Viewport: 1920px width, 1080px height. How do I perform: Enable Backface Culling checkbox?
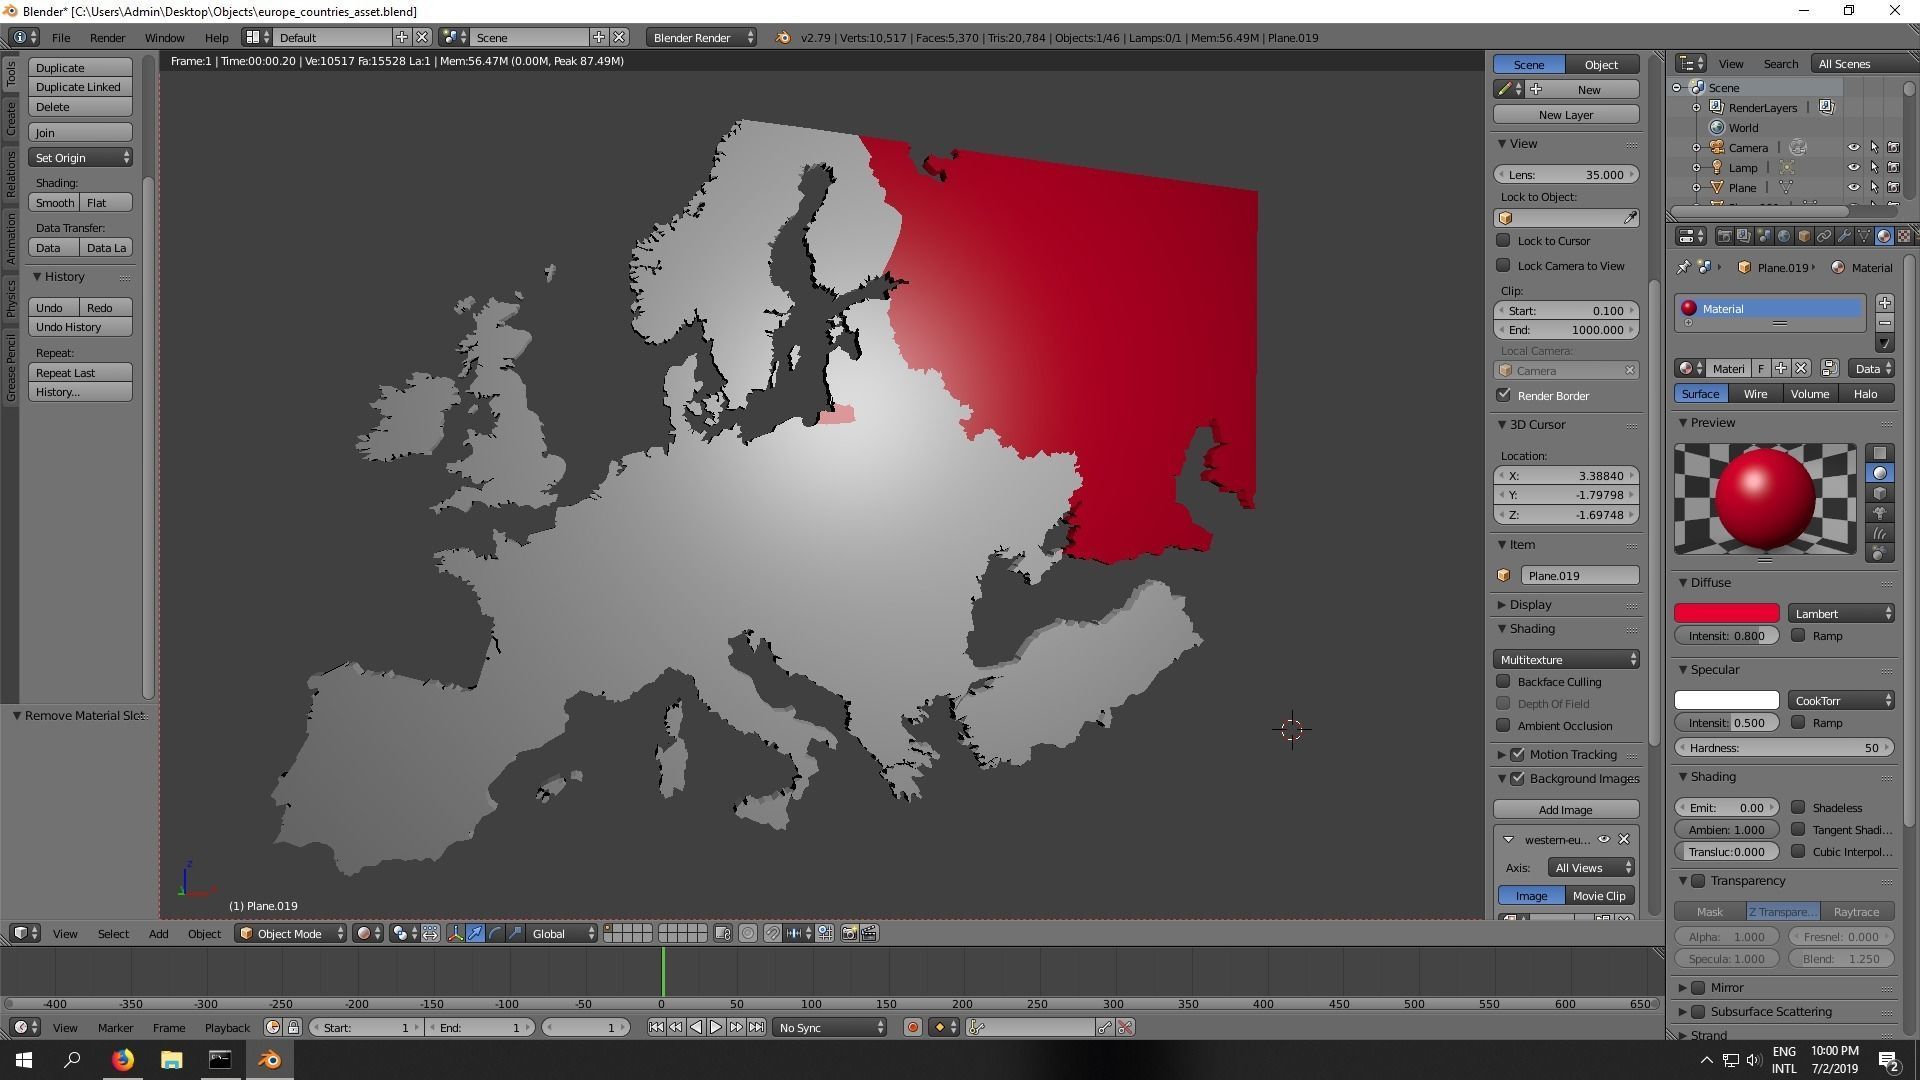1503,681
